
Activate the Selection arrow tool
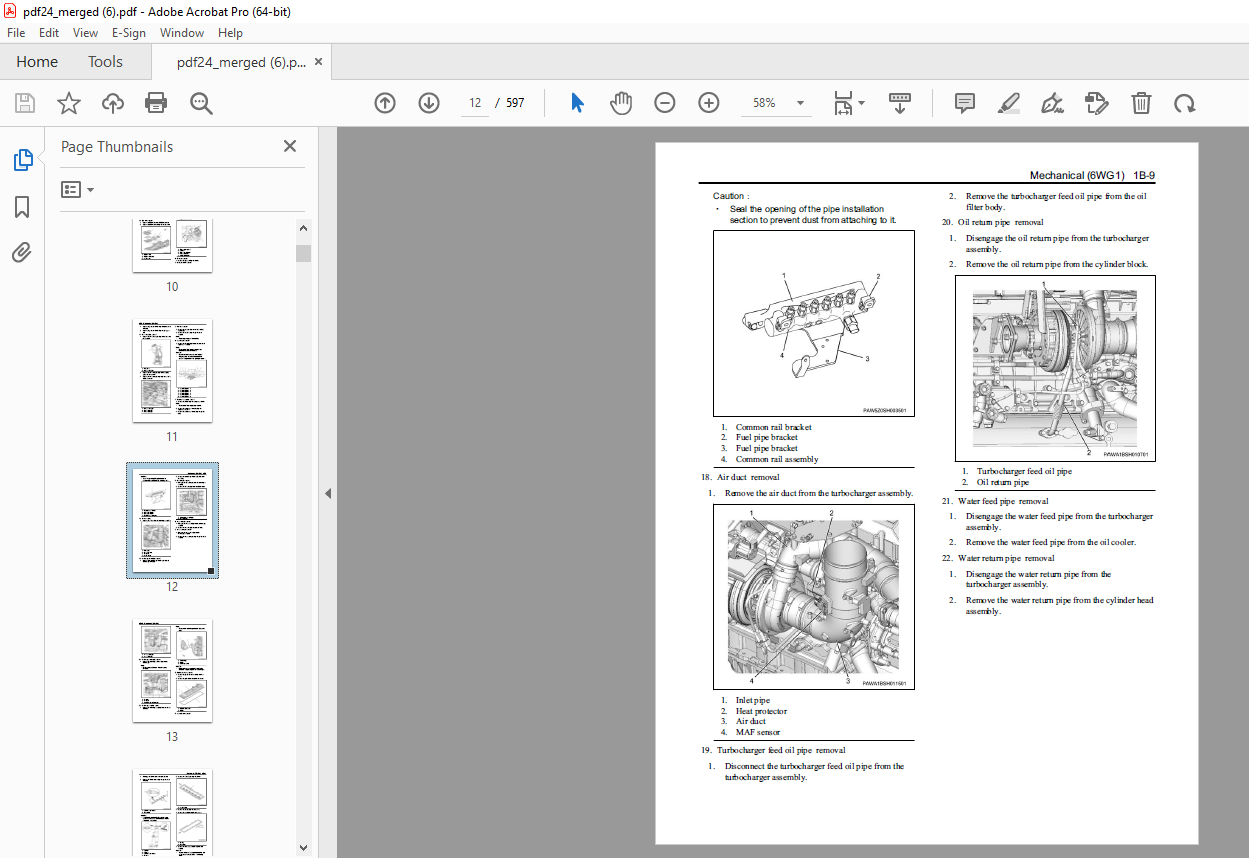(x=577, y=103)
